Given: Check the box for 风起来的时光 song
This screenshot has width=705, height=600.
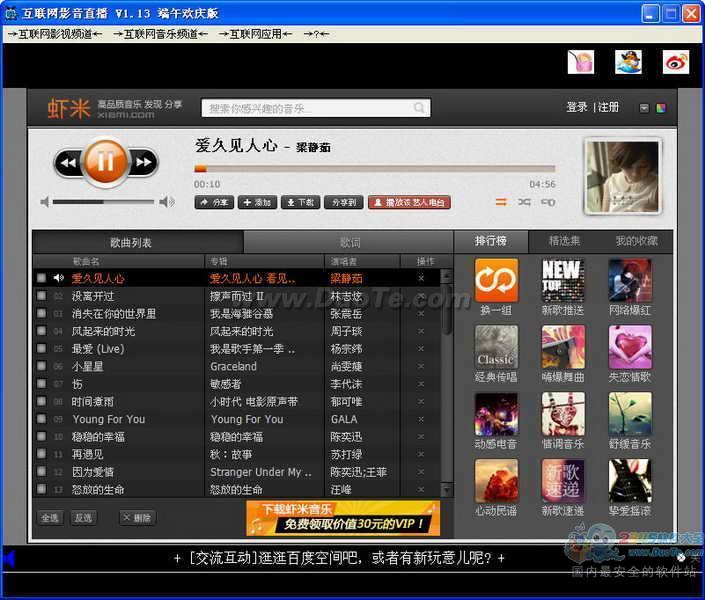Looking at the screenshot, I should click(x=41, y=331).
